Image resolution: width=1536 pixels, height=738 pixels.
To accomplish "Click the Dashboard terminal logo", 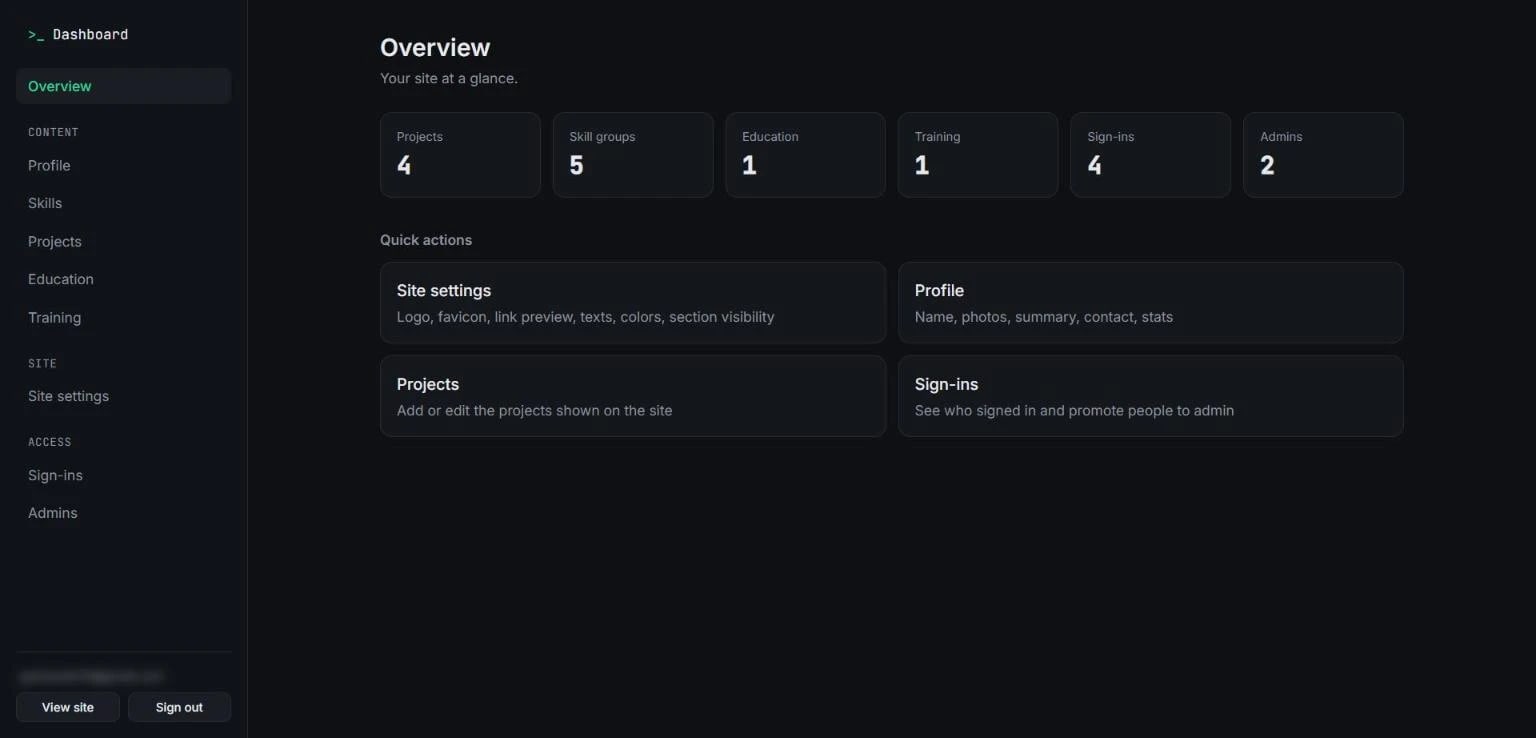I will click(78, 34).
